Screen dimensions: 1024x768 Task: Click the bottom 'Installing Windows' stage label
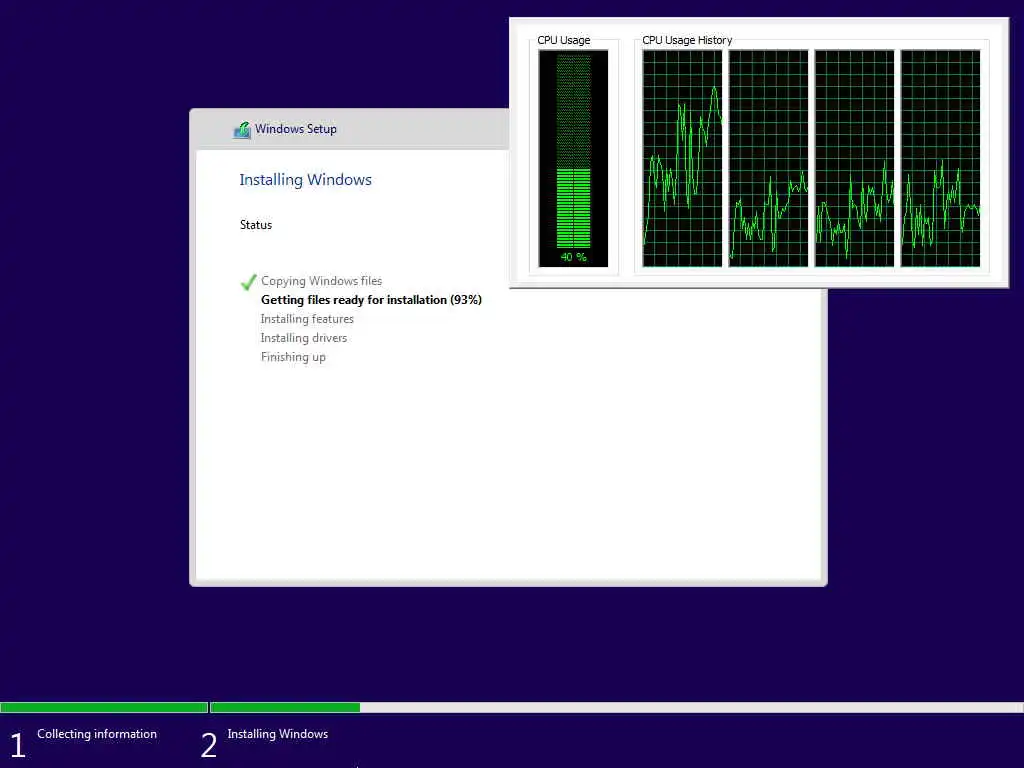tap(278, 734)
